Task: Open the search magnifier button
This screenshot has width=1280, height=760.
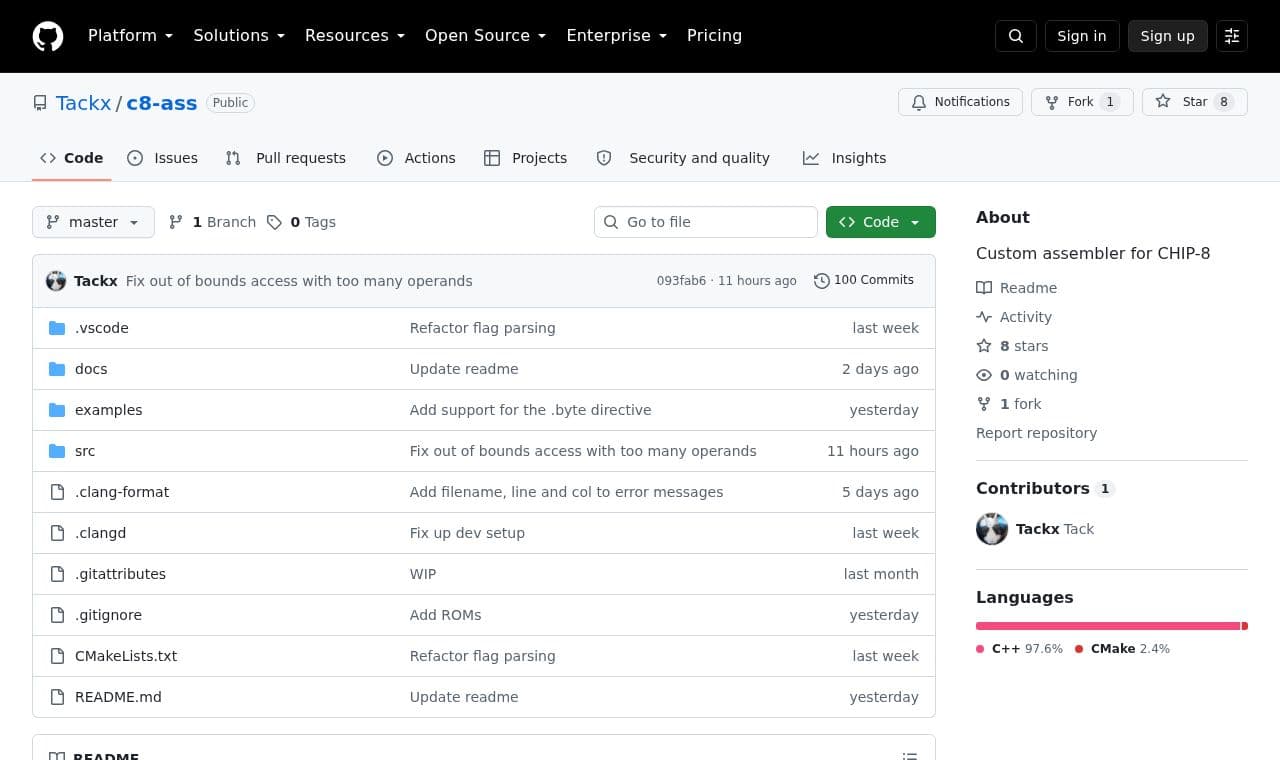Action: tap(1016, 36)
